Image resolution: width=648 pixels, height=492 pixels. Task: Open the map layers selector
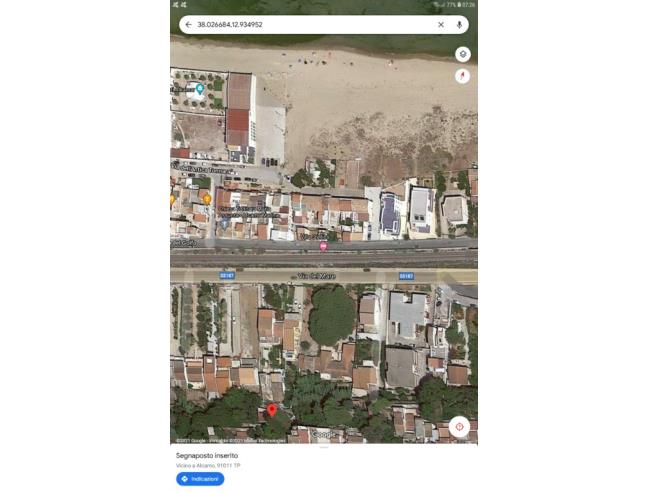pyautogui.click(x=463, y=54)
